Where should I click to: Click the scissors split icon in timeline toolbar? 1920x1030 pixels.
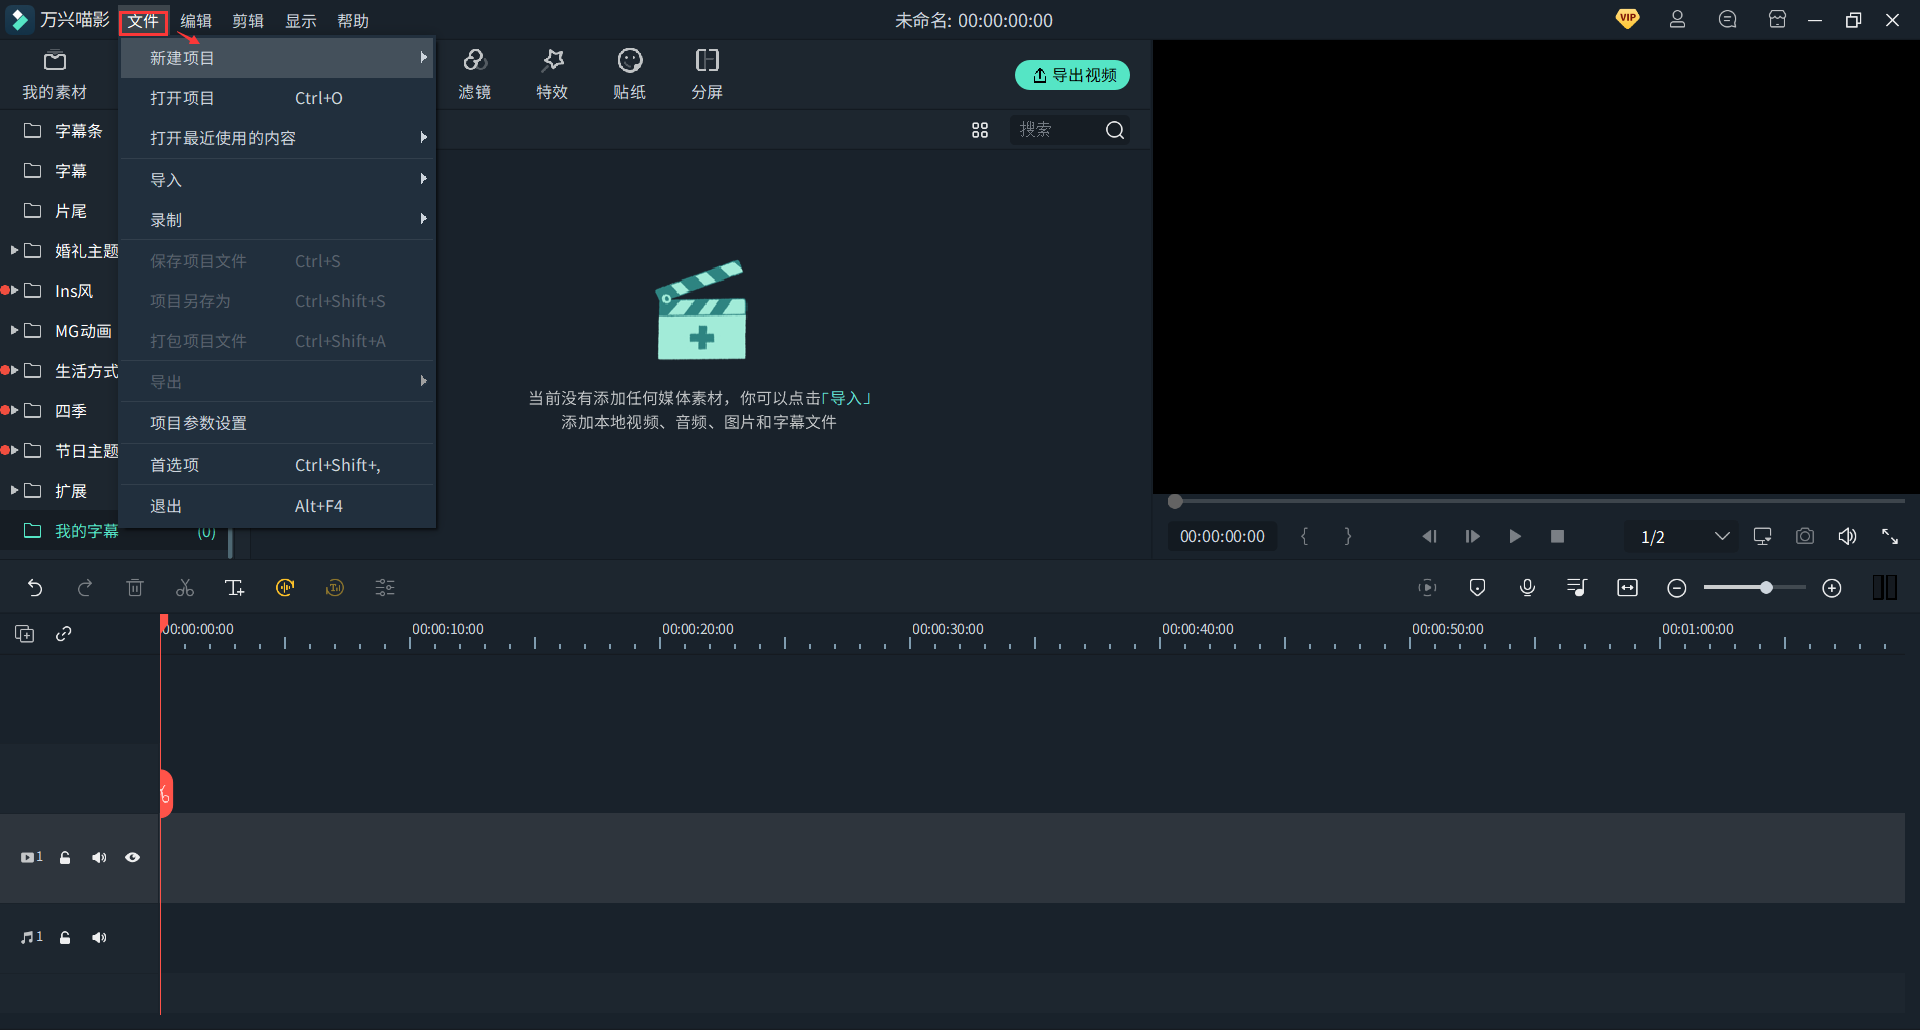pos(185,588)
